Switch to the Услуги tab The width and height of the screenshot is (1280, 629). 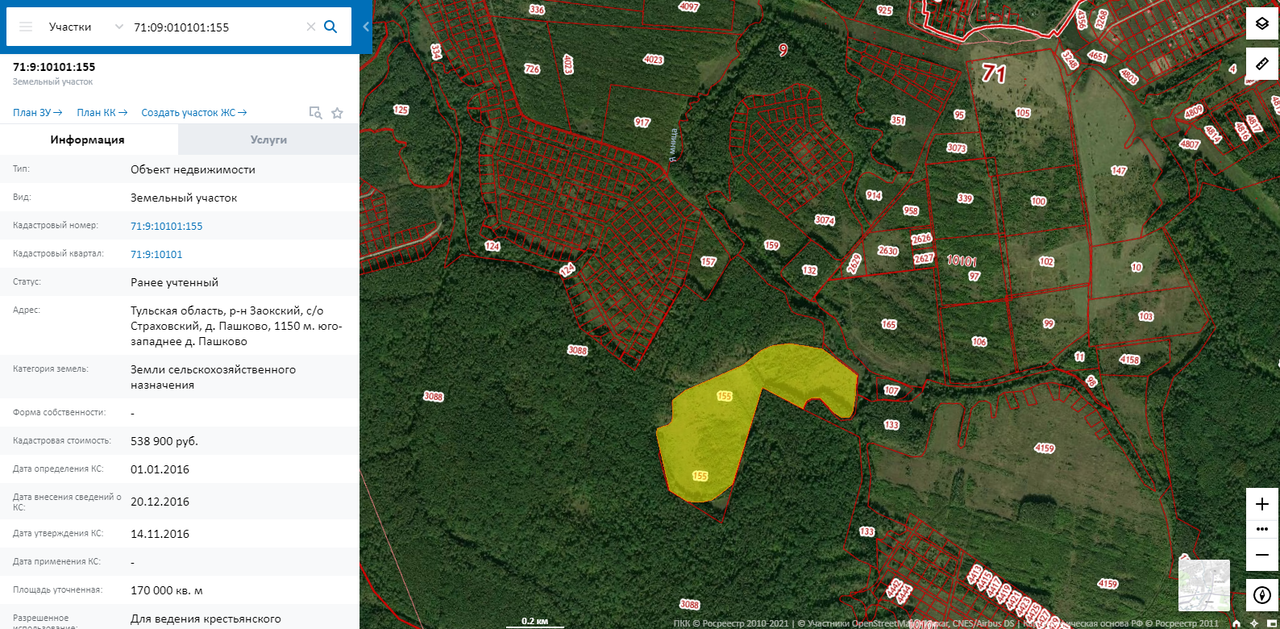268,140
